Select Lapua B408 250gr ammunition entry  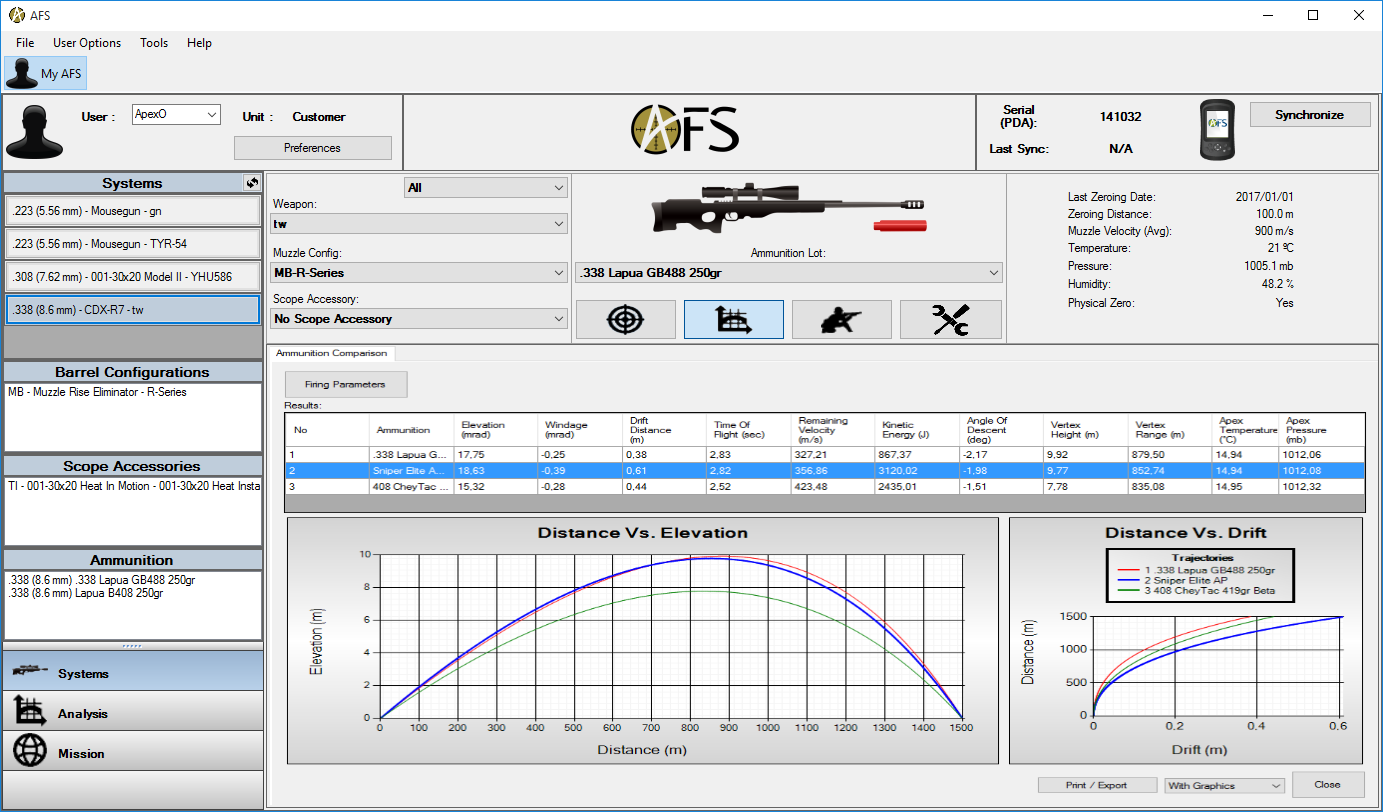[85, 593]
